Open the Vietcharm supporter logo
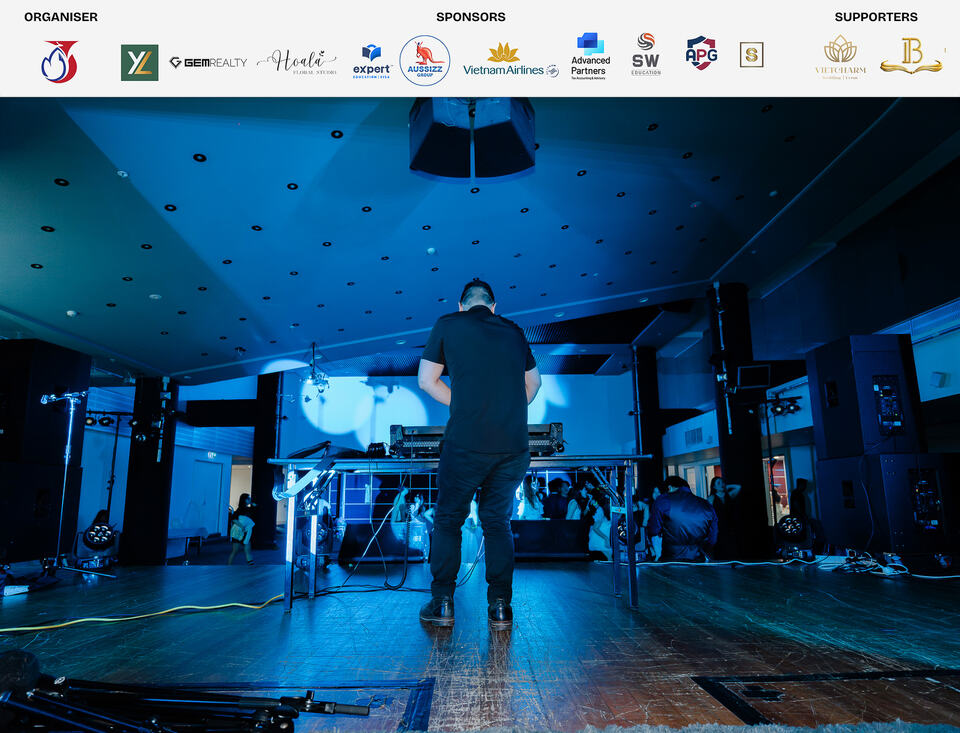The height and width of the screenshot is (733, 960). [840, 57]
